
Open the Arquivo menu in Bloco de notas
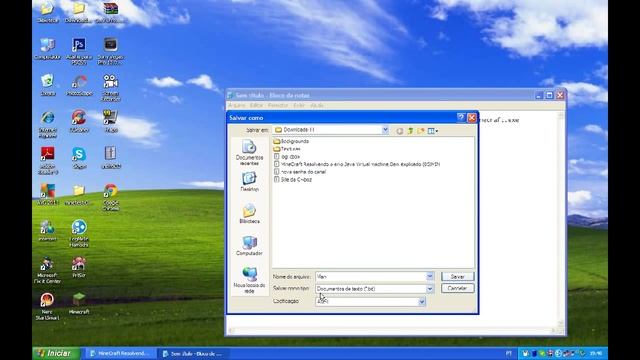(x=237, y=105)
